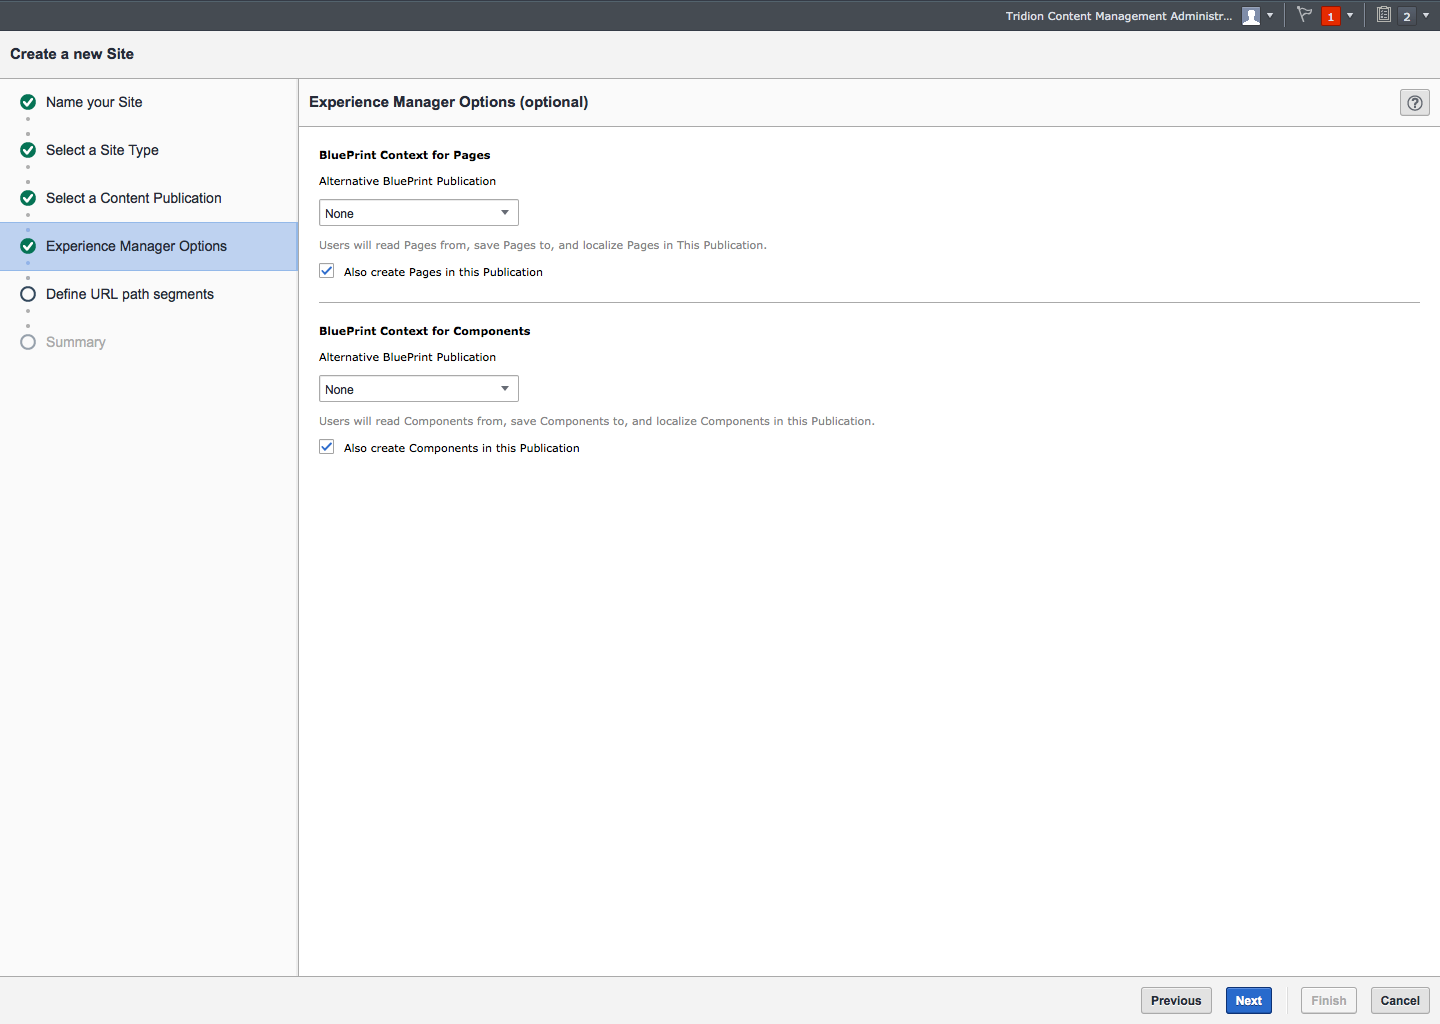
Task: Click the notifications flag icon
Action: [1304, 15]
